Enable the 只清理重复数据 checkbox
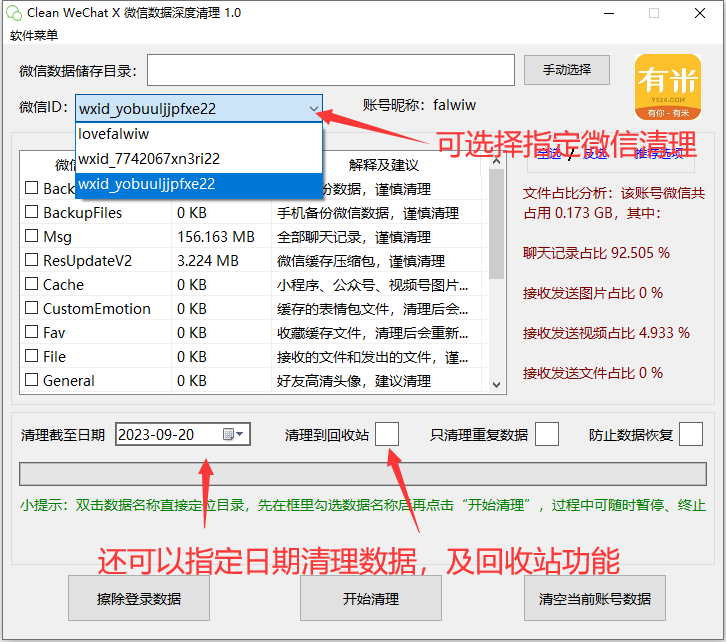This screenshot has width=726, height=642. click(547, 434)
